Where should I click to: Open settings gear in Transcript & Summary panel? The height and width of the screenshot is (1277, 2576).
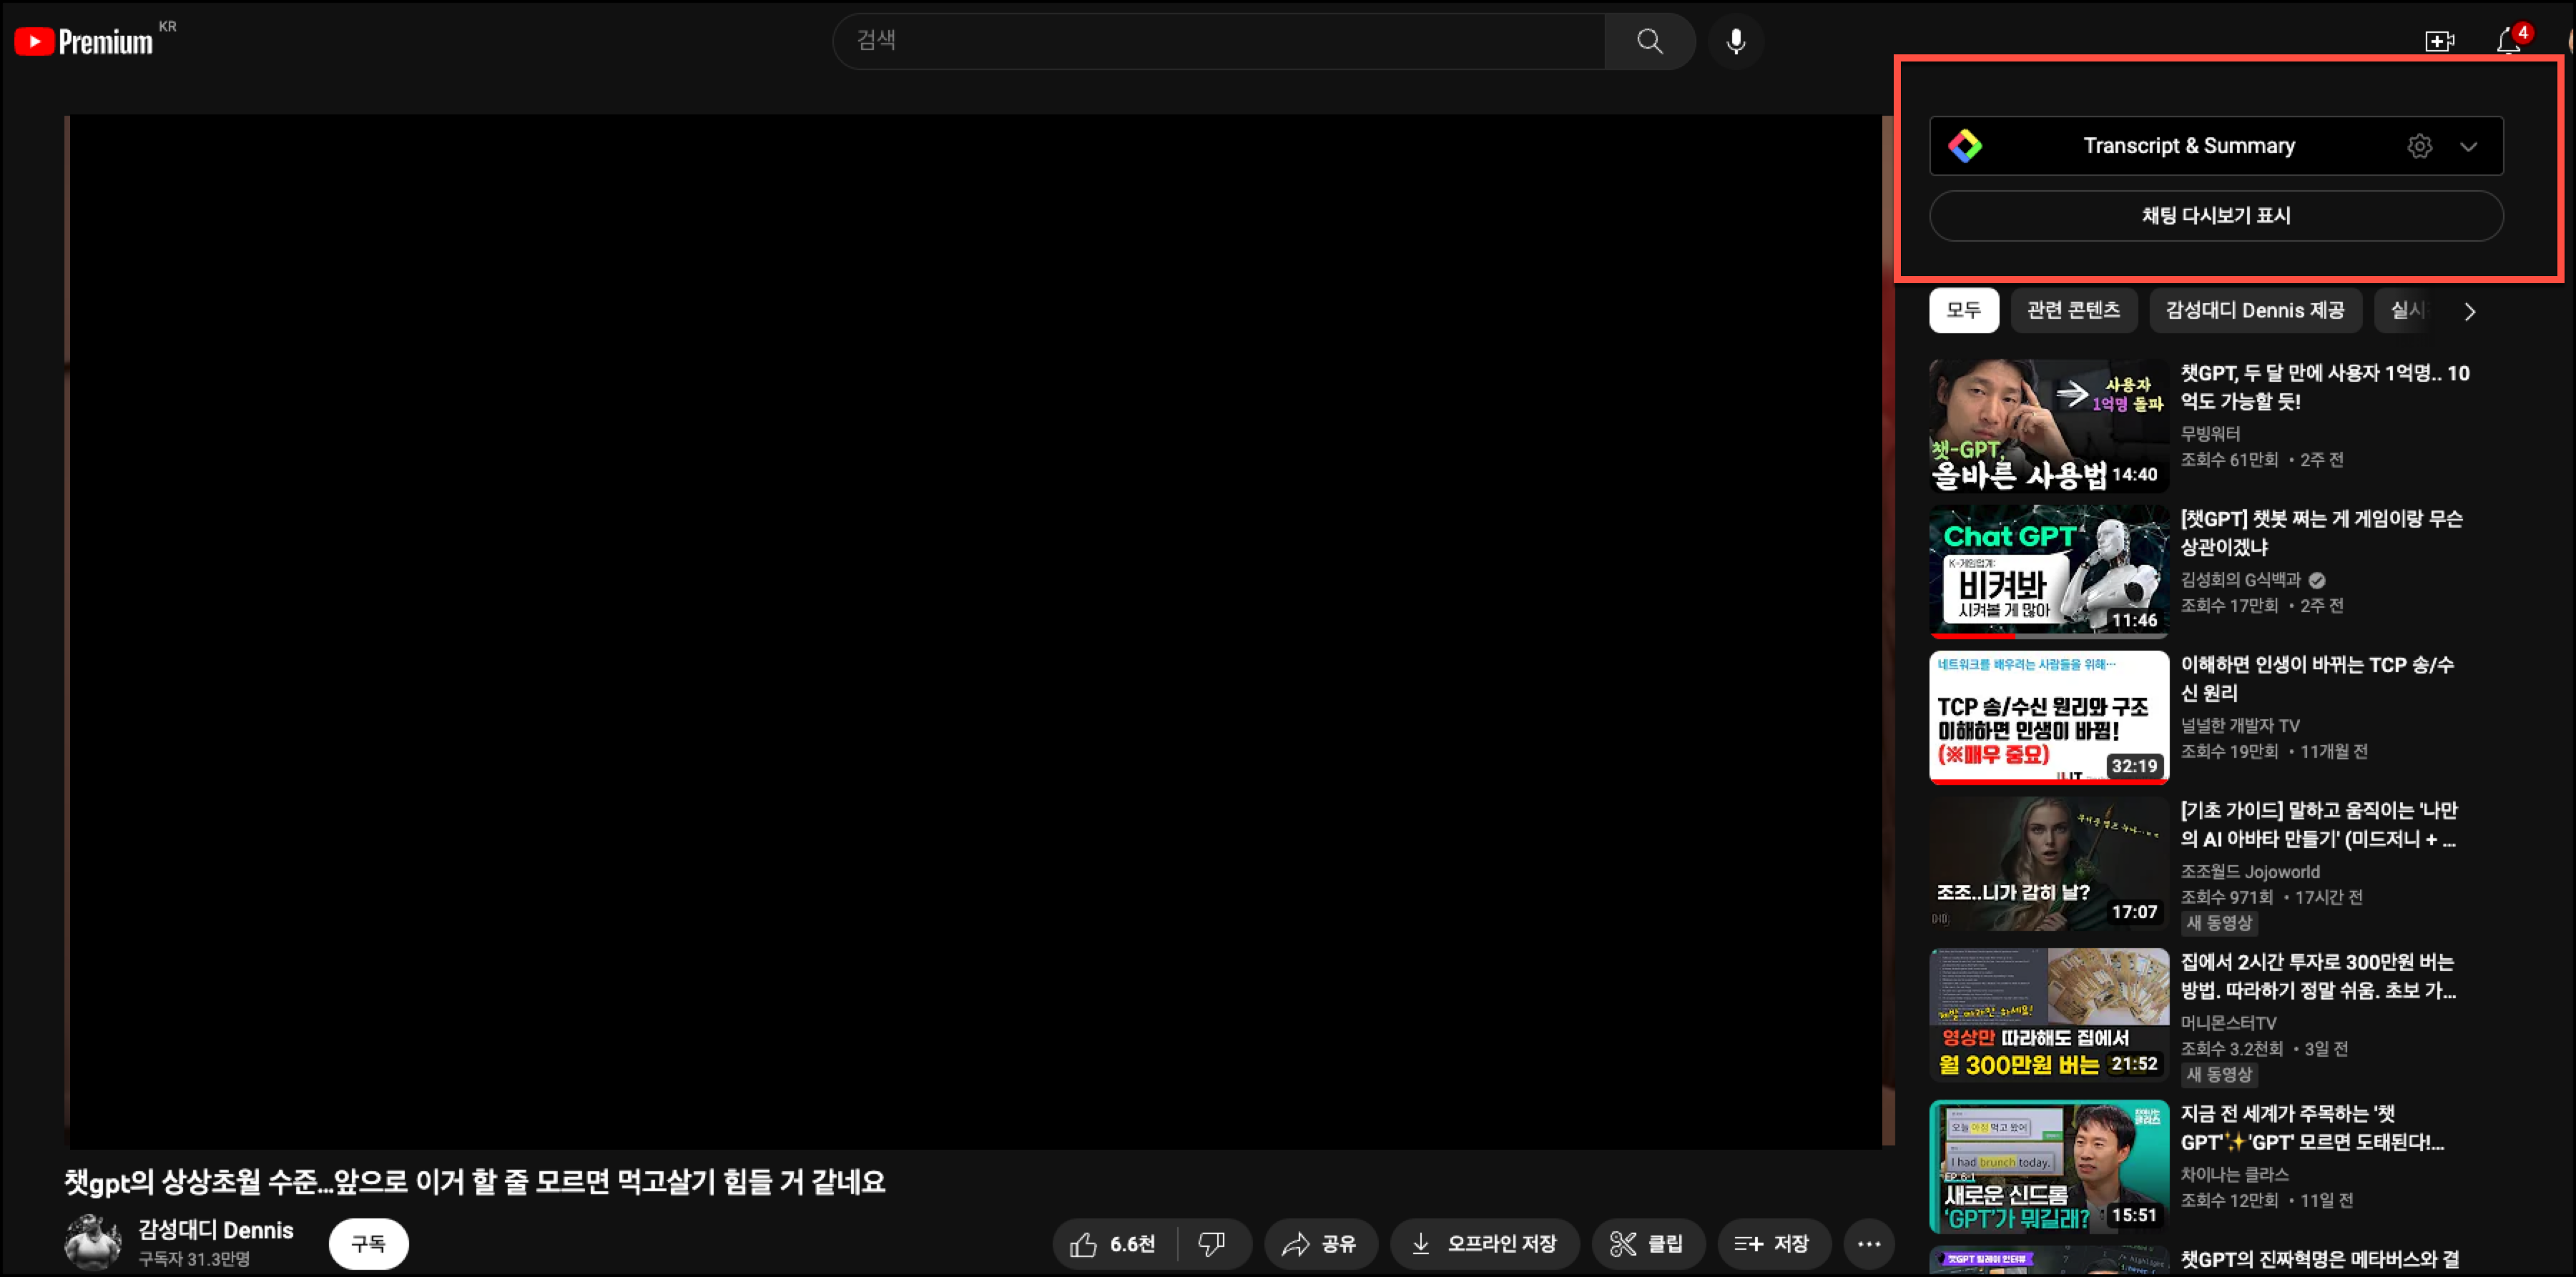tap(2420, 146)
